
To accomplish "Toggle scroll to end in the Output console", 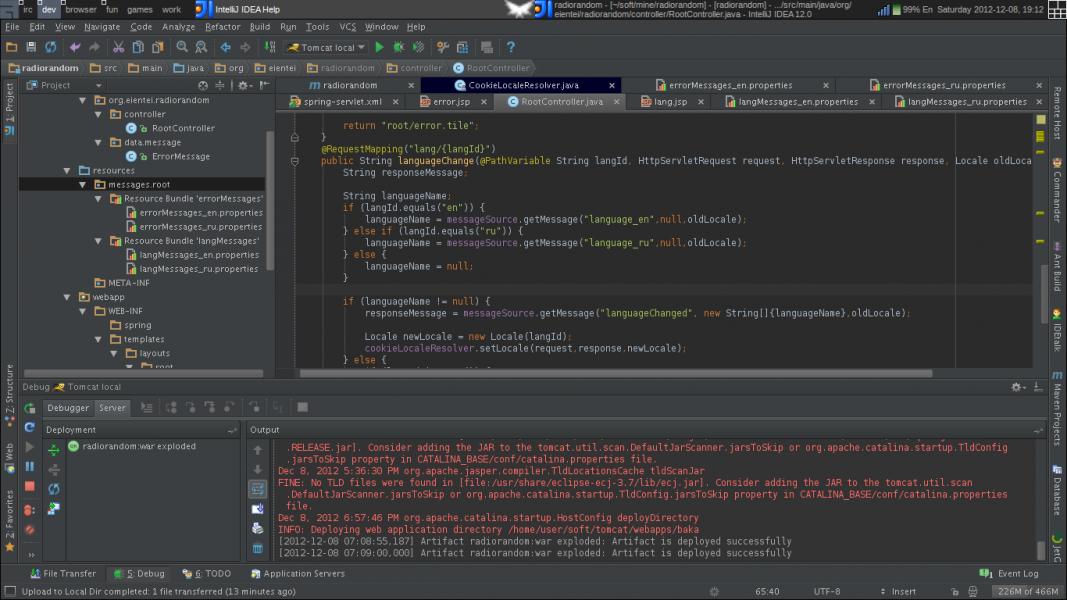I will pos(258,508).
